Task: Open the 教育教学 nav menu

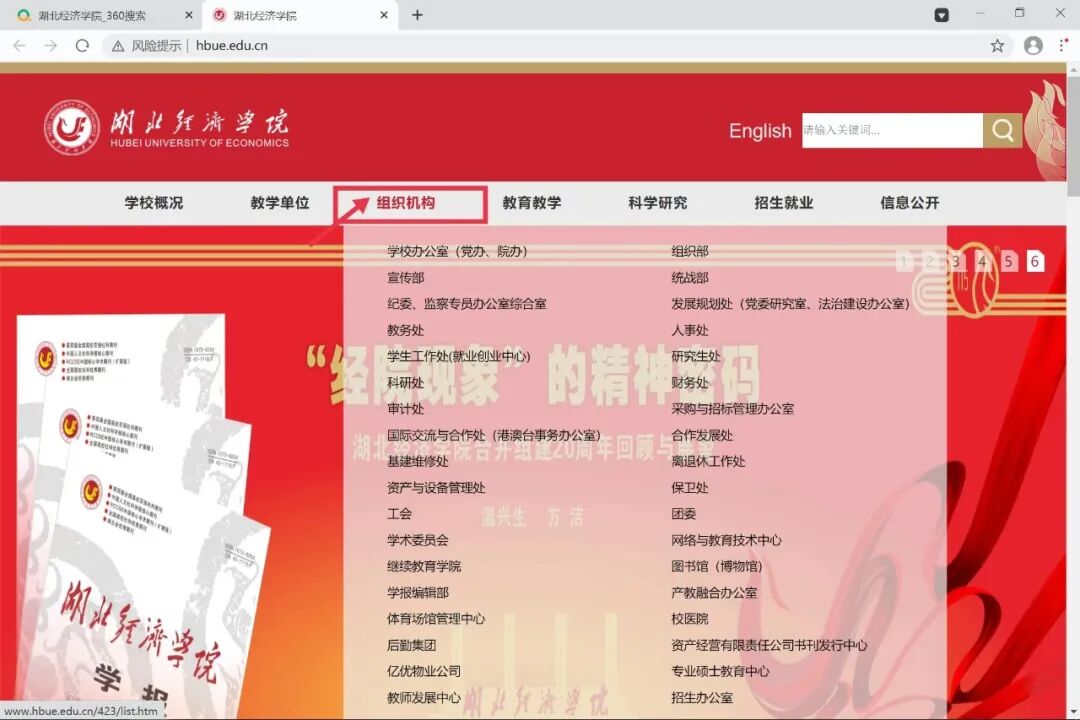Action: [x=532, y=203]
